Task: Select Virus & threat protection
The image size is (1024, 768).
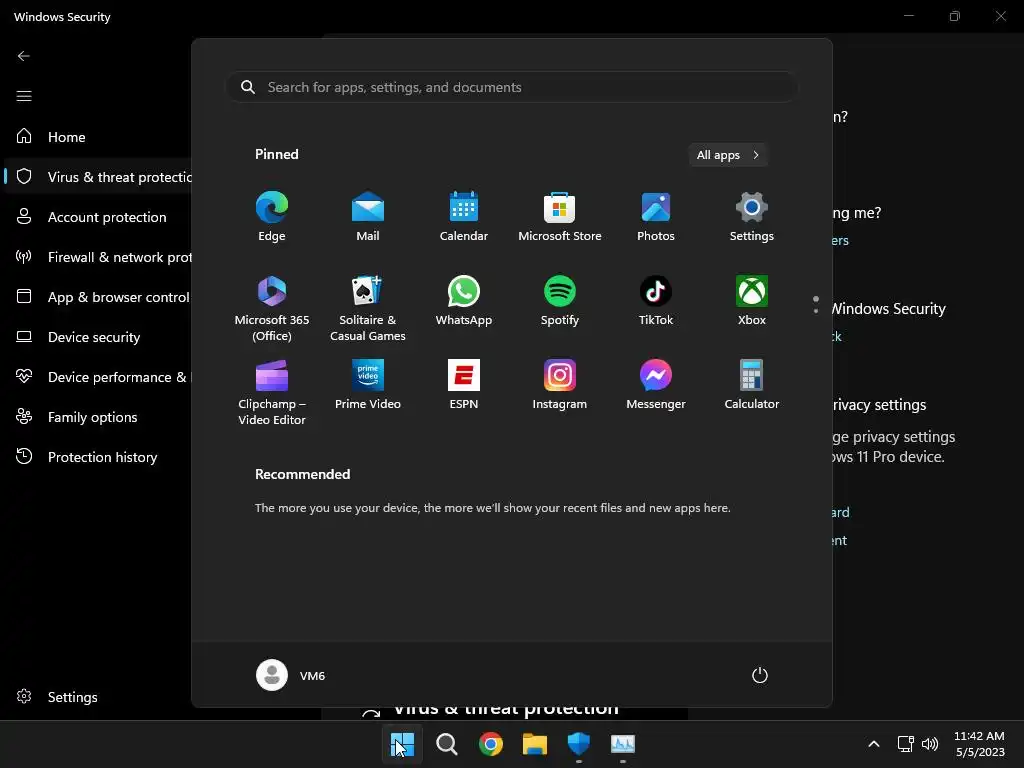Action: tap(98, 176)
